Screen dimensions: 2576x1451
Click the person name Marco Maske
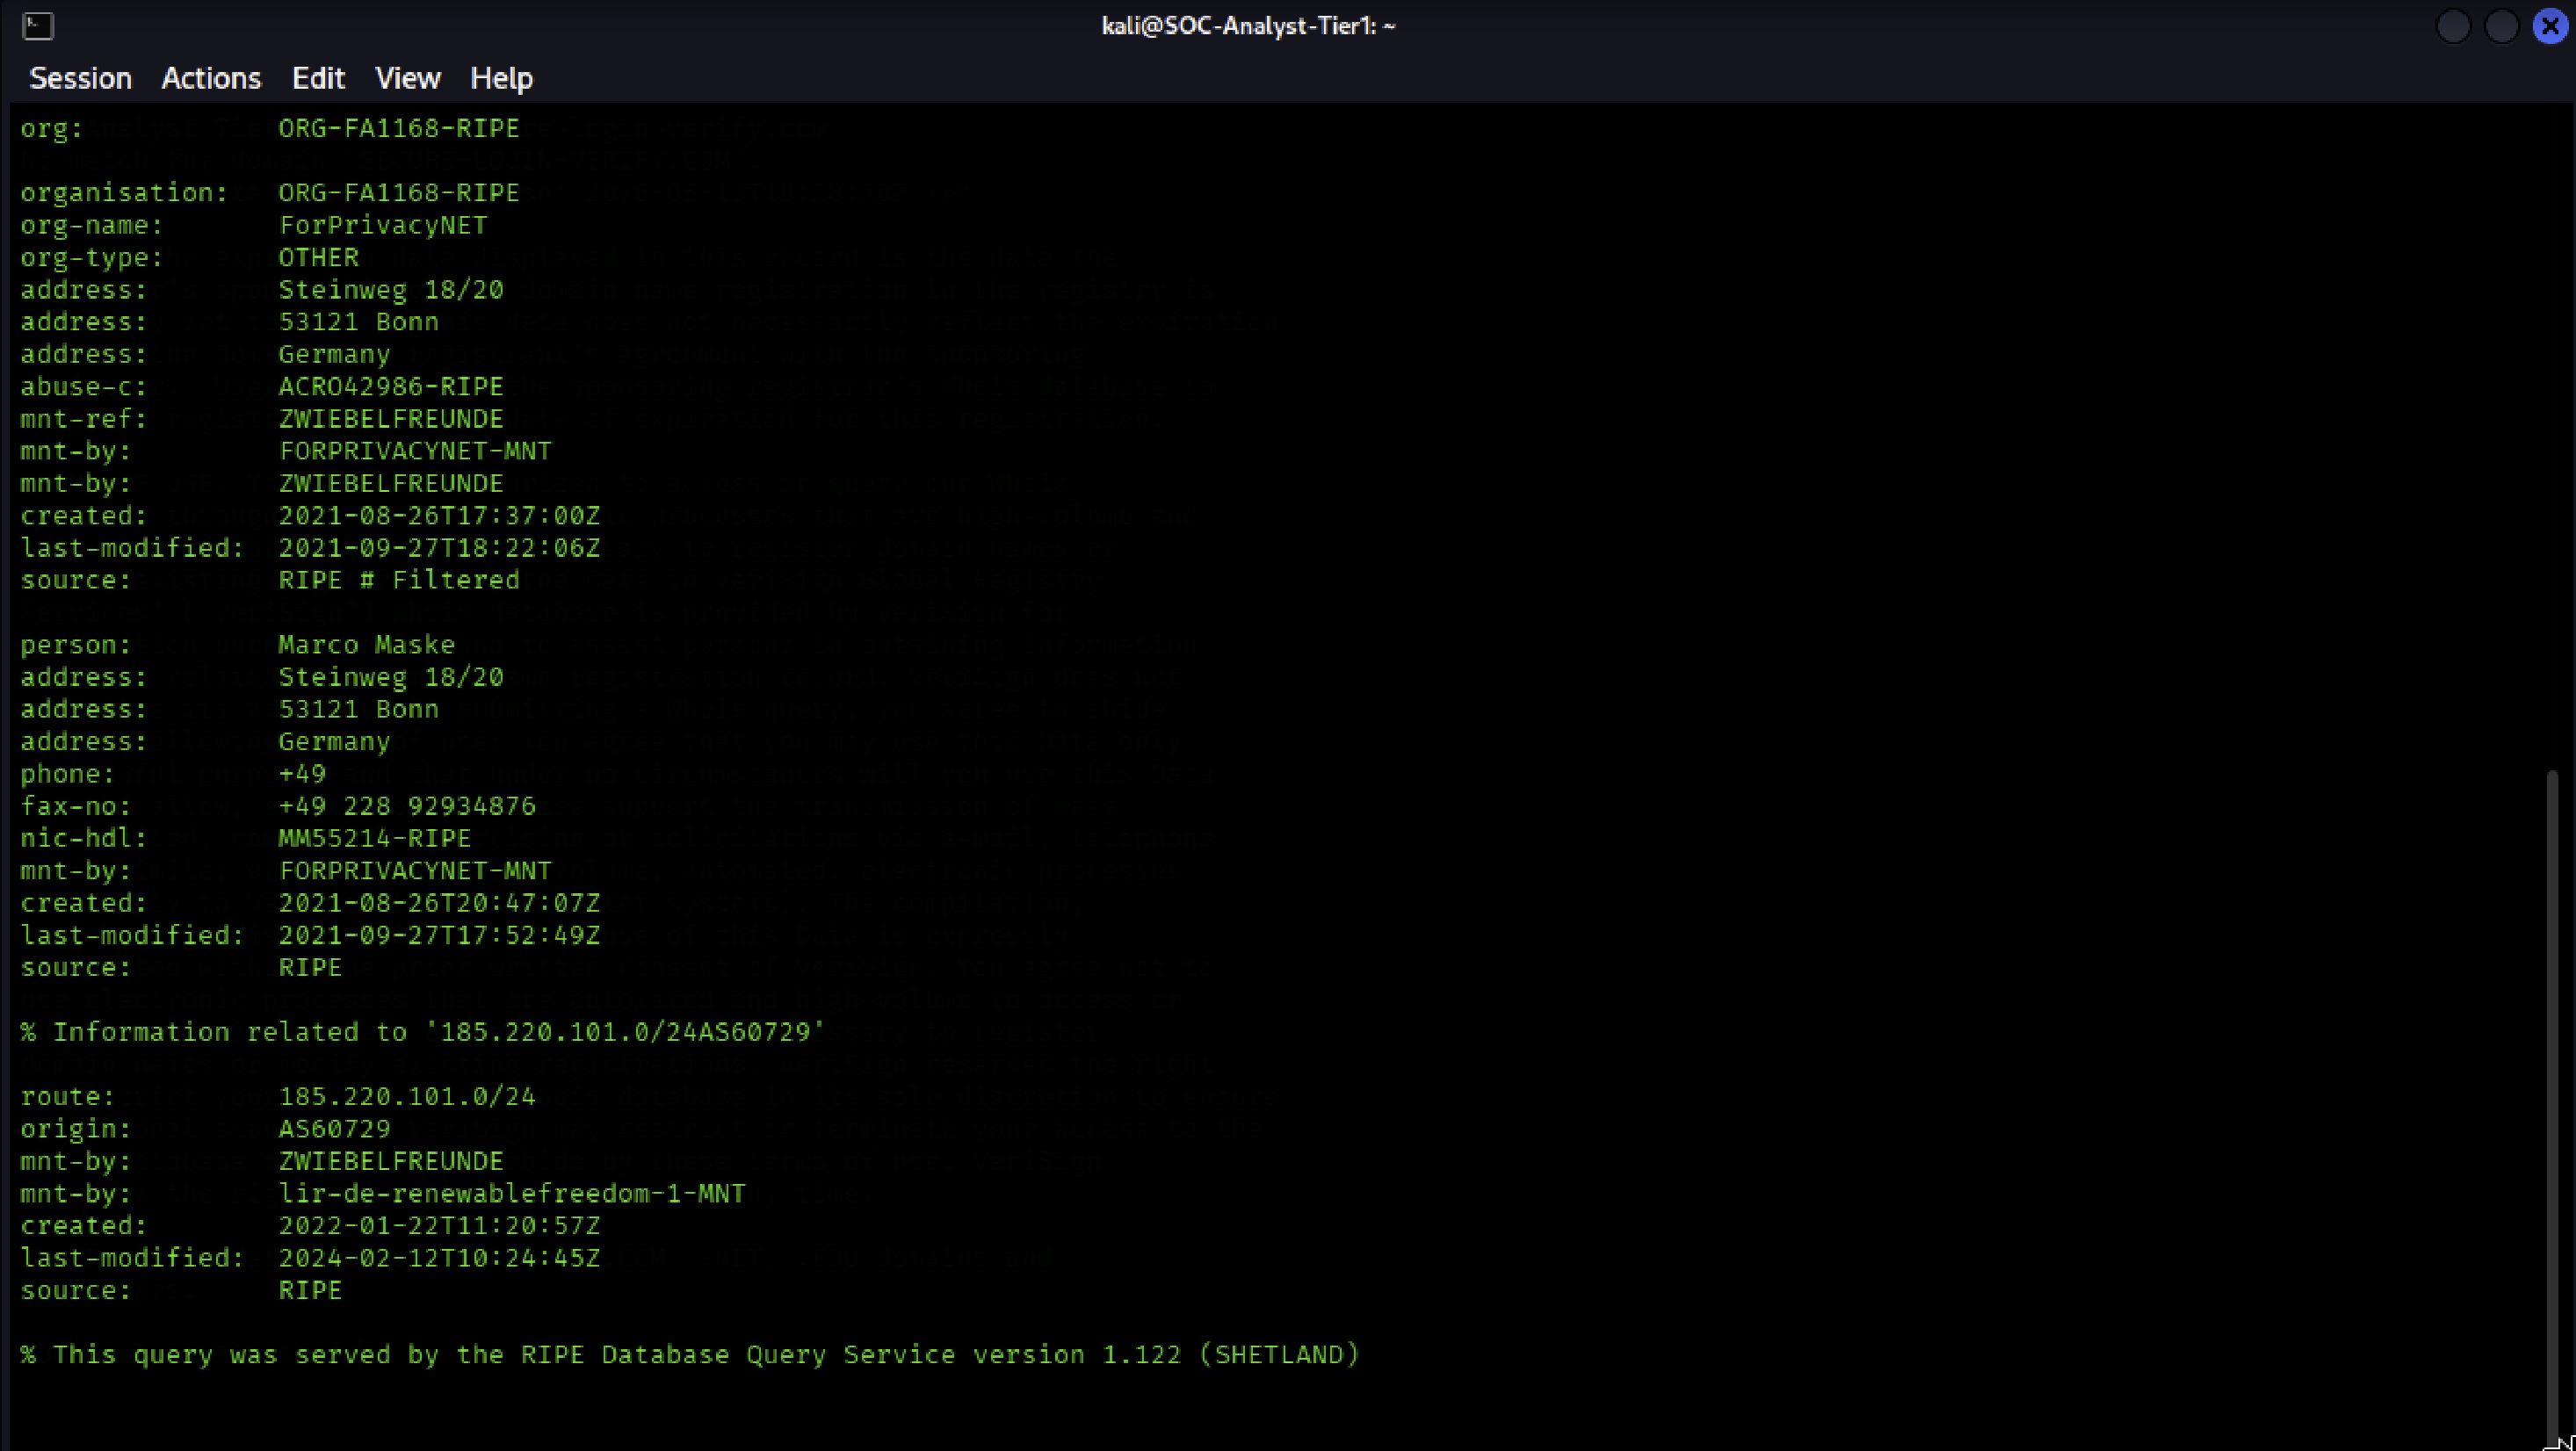[x=367, y=645]
